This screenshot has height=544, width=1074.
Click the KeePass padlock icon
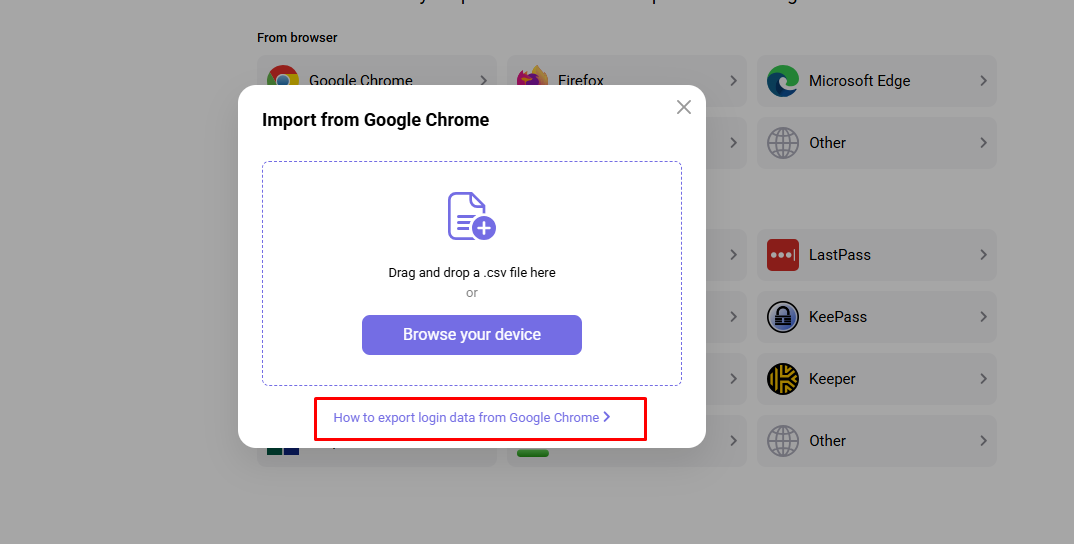tap(783, 317)
